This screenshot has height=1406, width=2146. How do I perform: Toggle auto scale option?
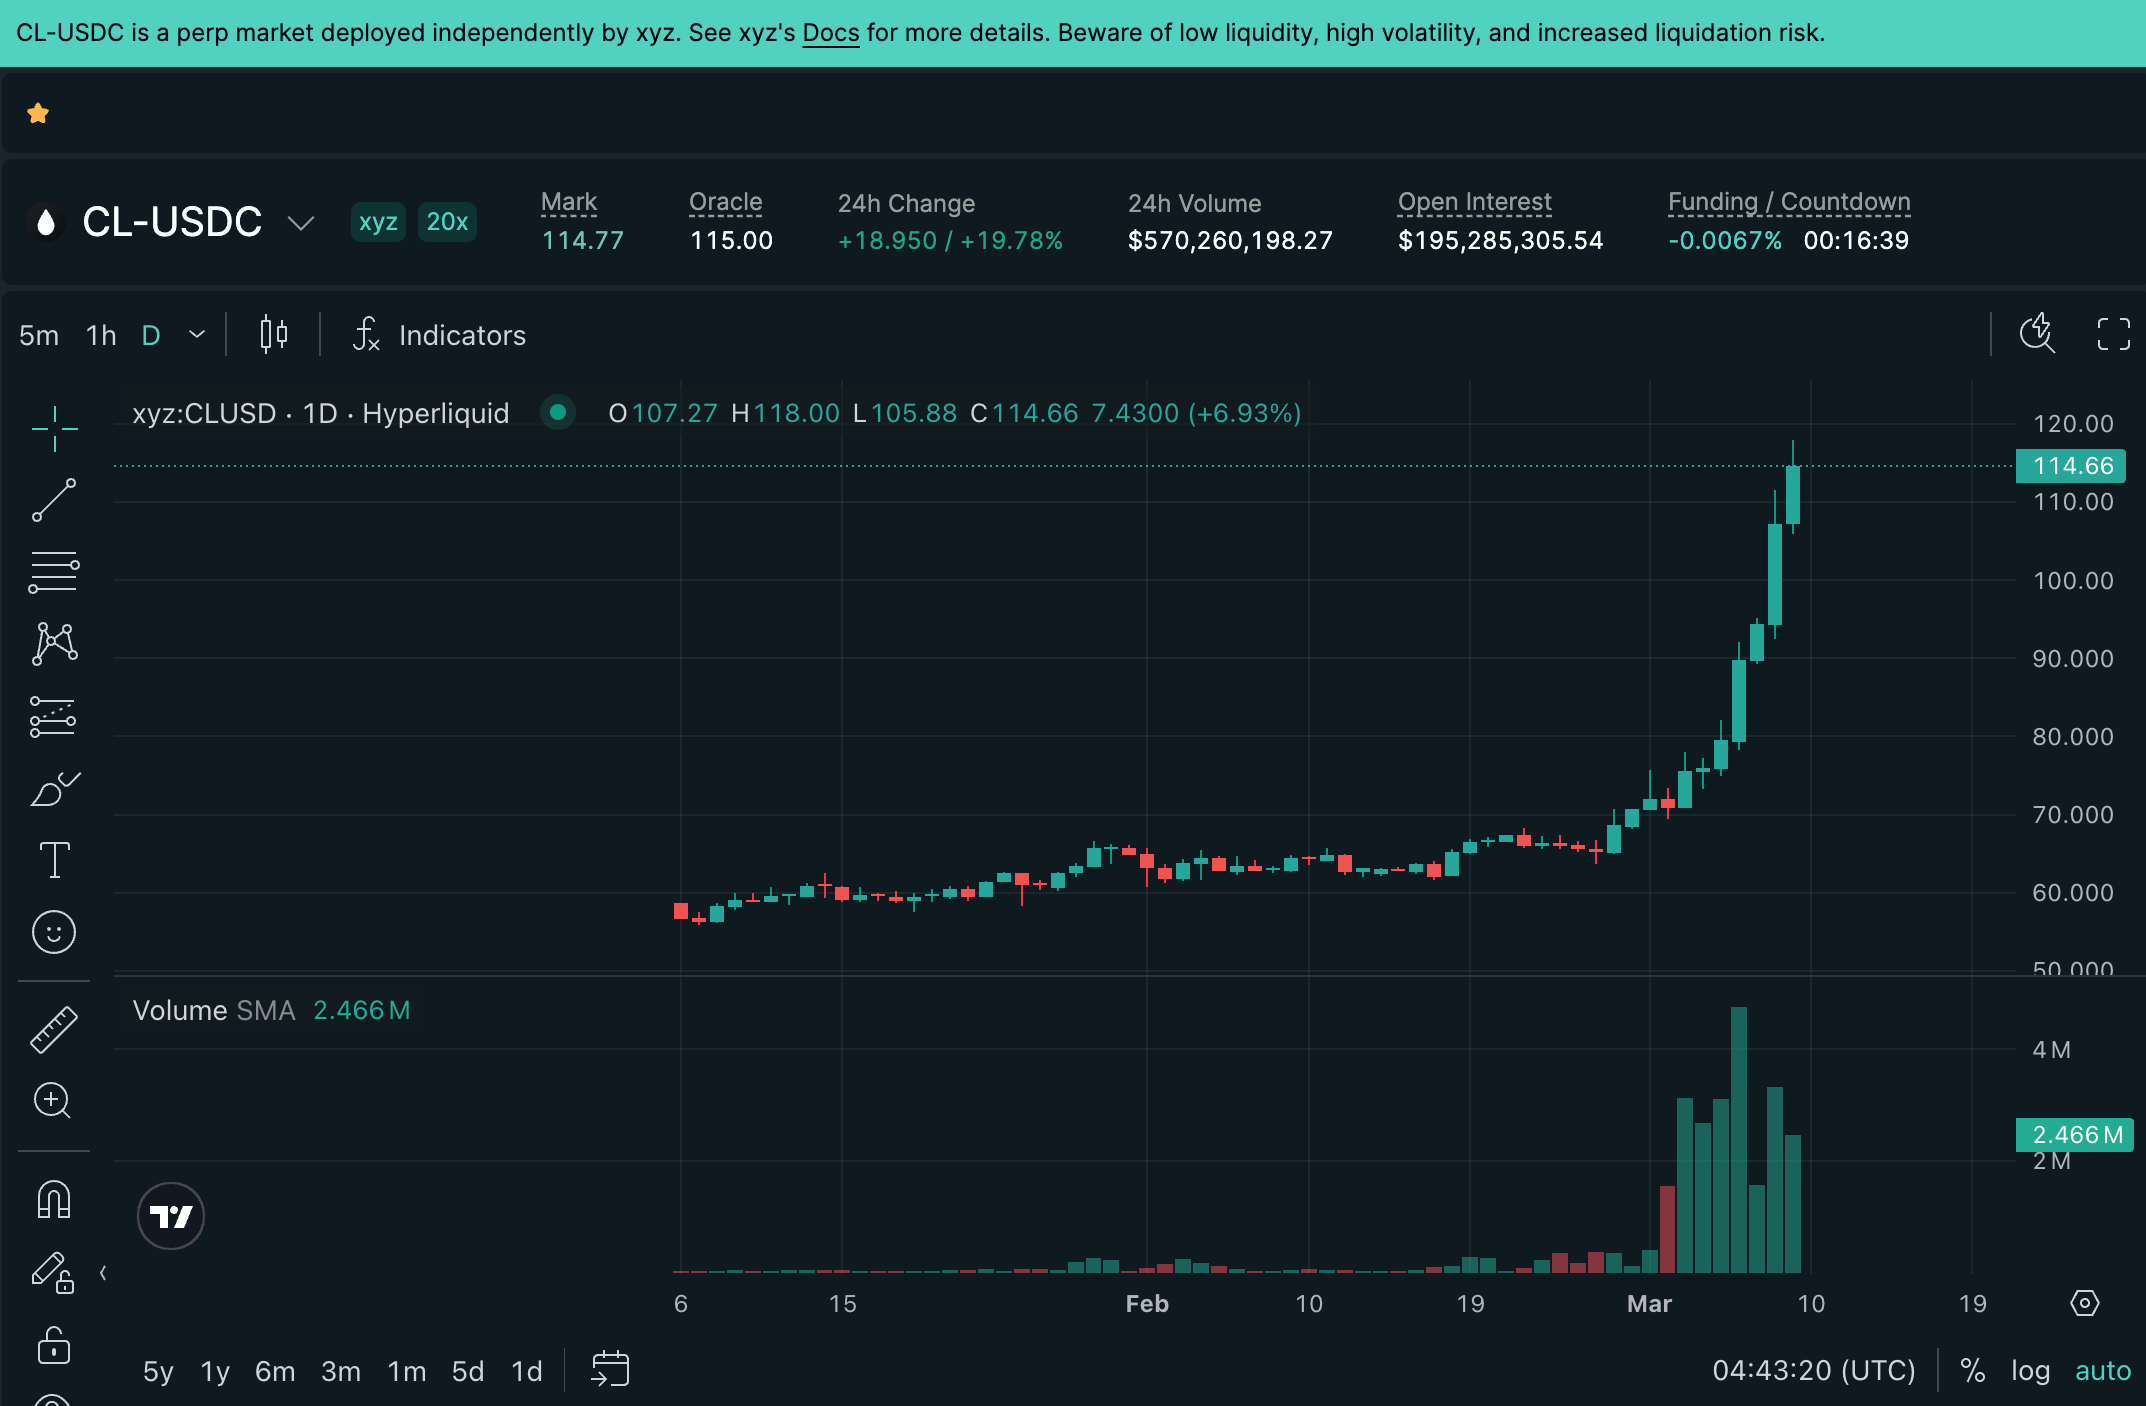tap(2103, 1370)
